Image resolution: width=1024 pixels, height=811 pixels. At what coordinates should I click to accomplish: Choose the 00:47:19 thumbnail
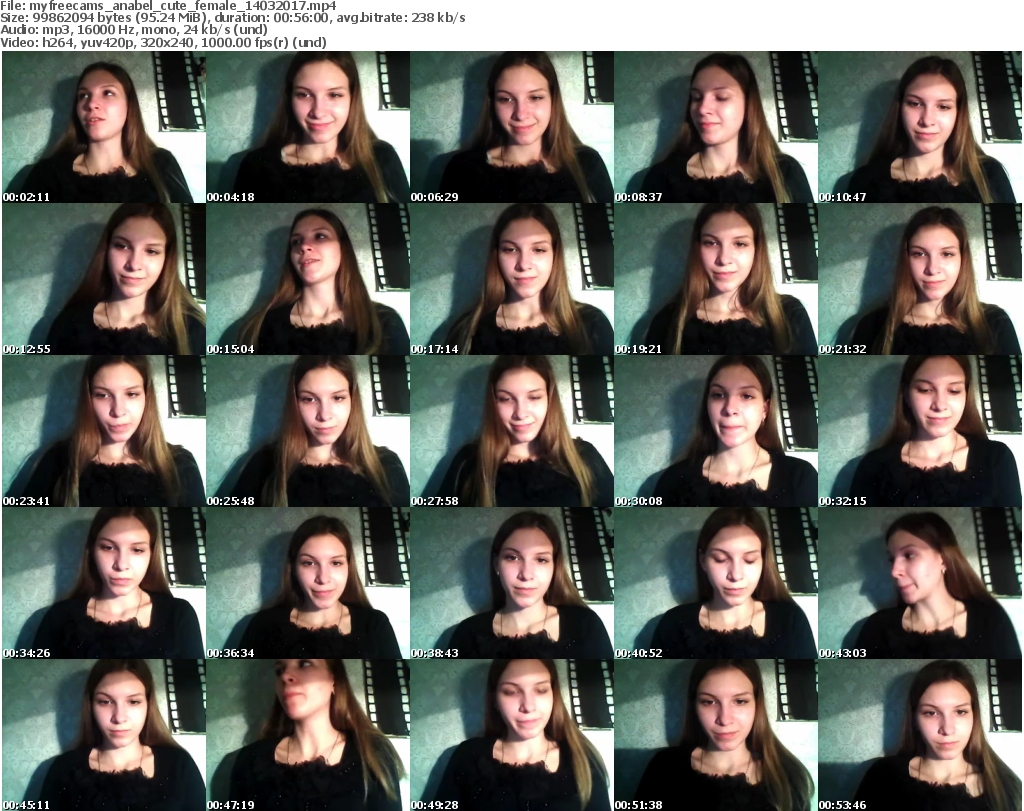pos(308,735)
